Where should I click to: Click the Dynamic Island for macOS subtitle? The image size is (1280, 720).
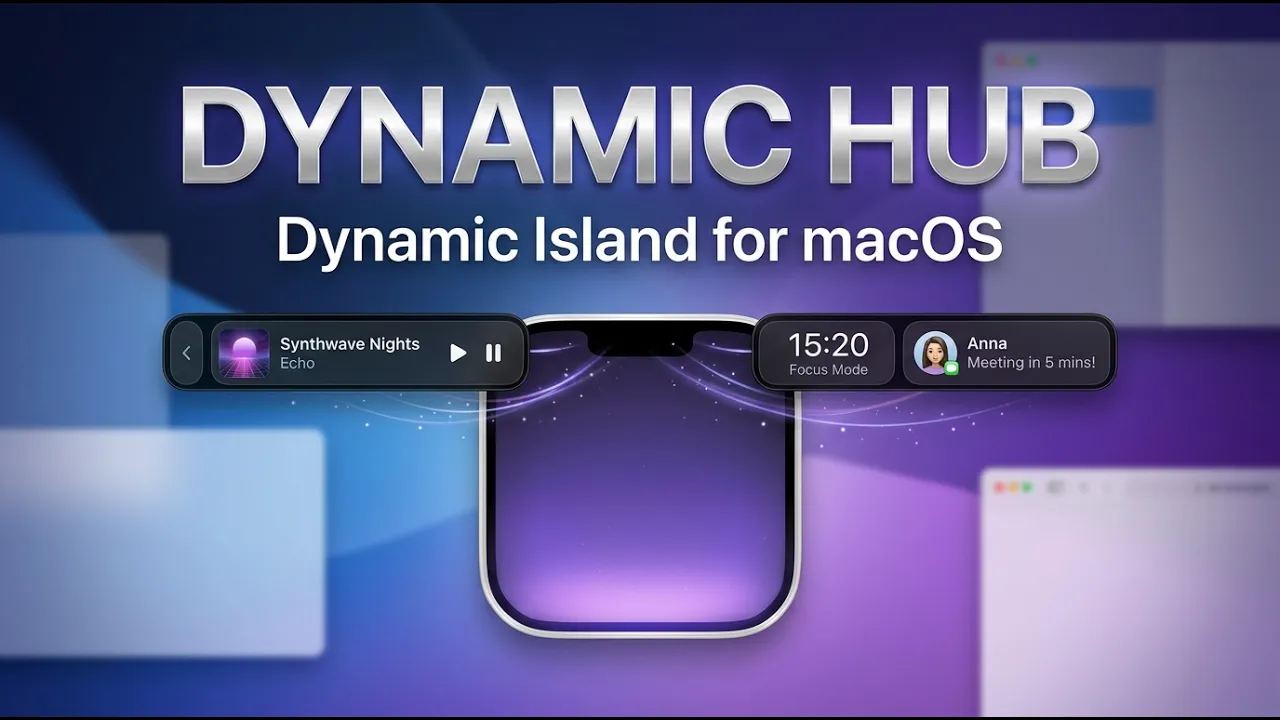tap(640, 241)
